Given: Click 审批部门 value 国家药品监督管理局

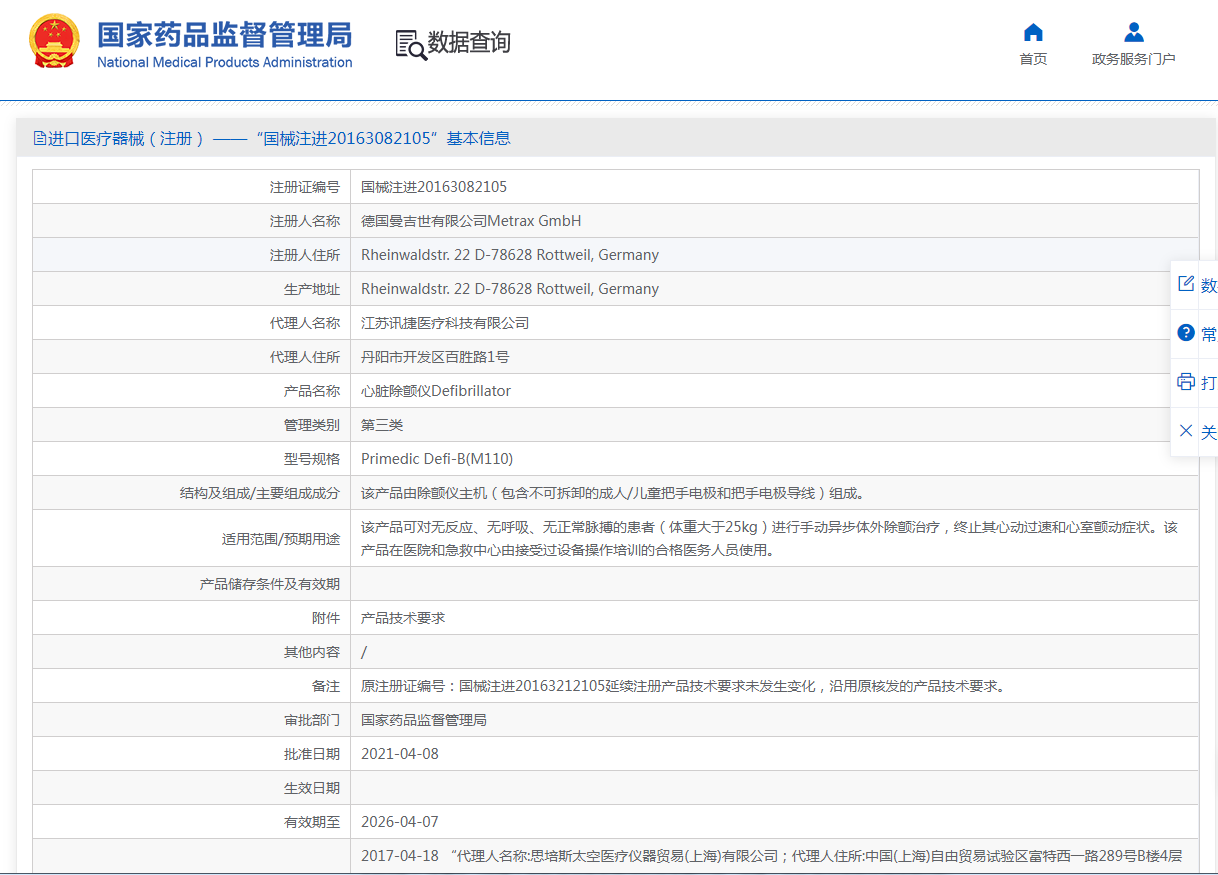Looking at the screenshot, I should click(424, 720).
